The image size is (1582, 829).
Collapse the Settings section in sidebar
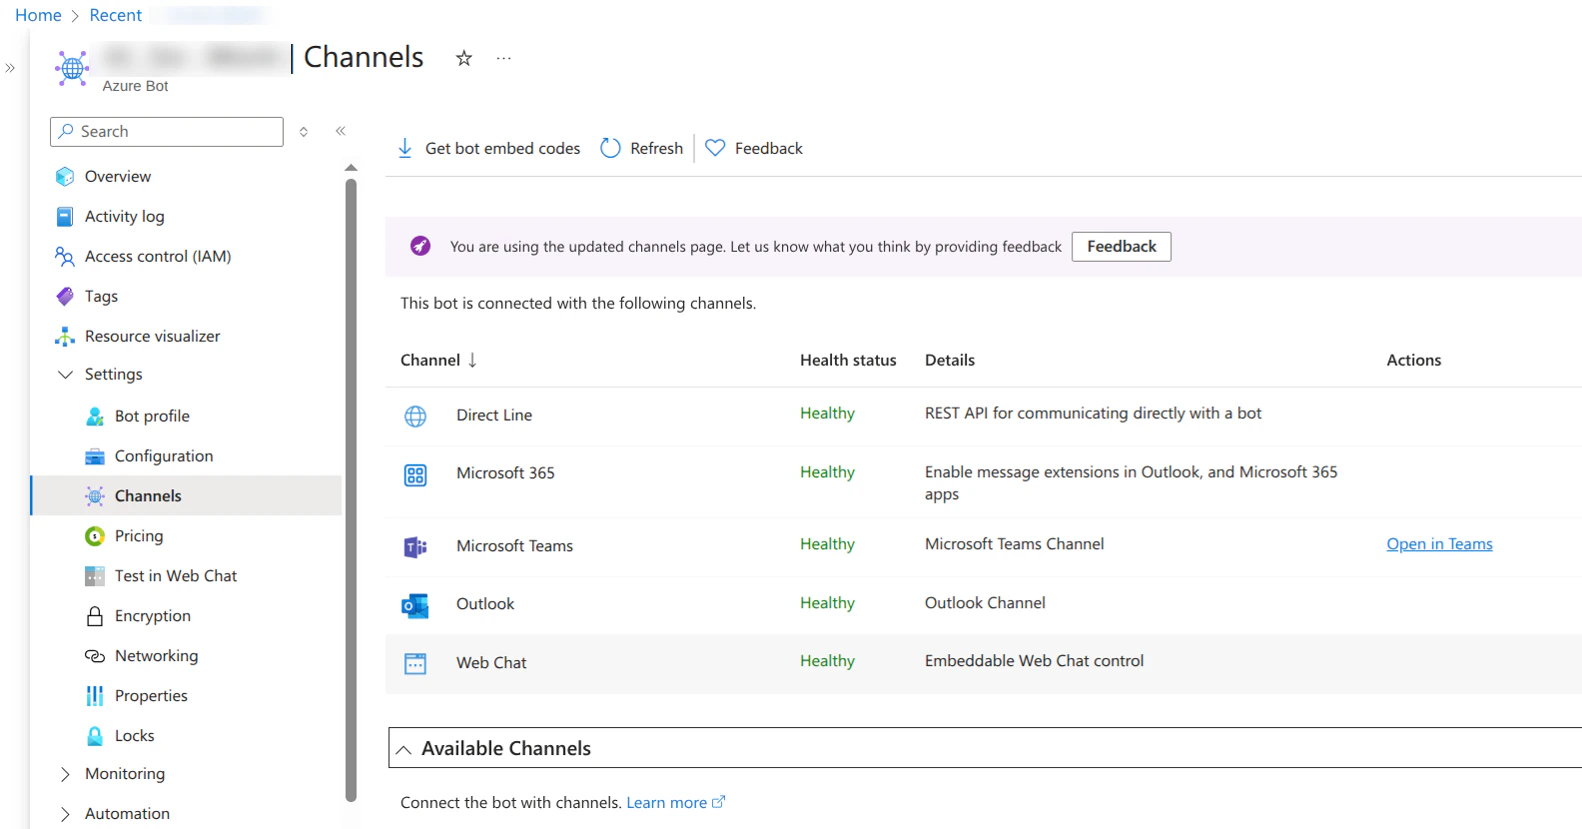[66, 374]
